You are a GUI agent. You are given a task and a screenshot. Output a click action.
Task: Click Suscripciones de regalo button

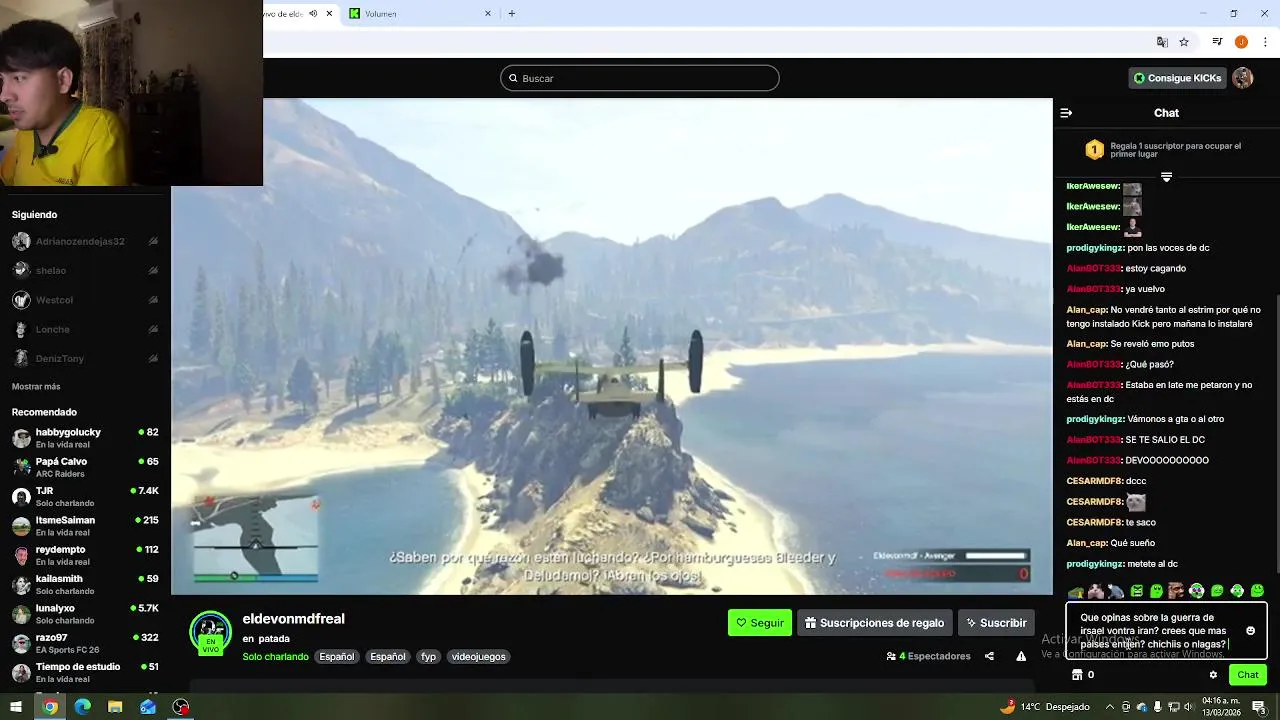[x=875, y=623]
